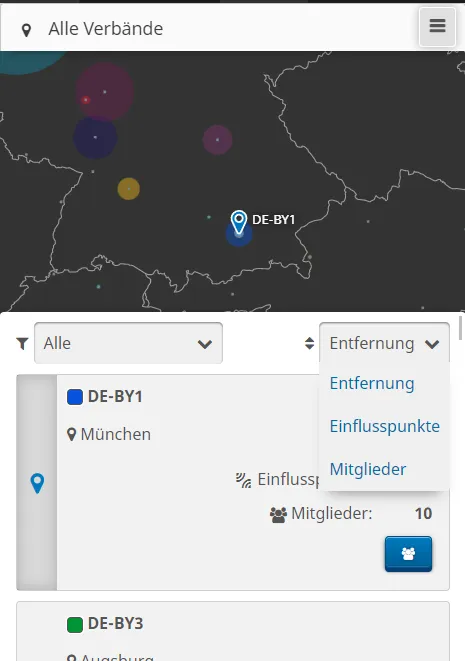Open the DE-BY3 association title
This screenshot has height=661, width=465.
point(116,623)
